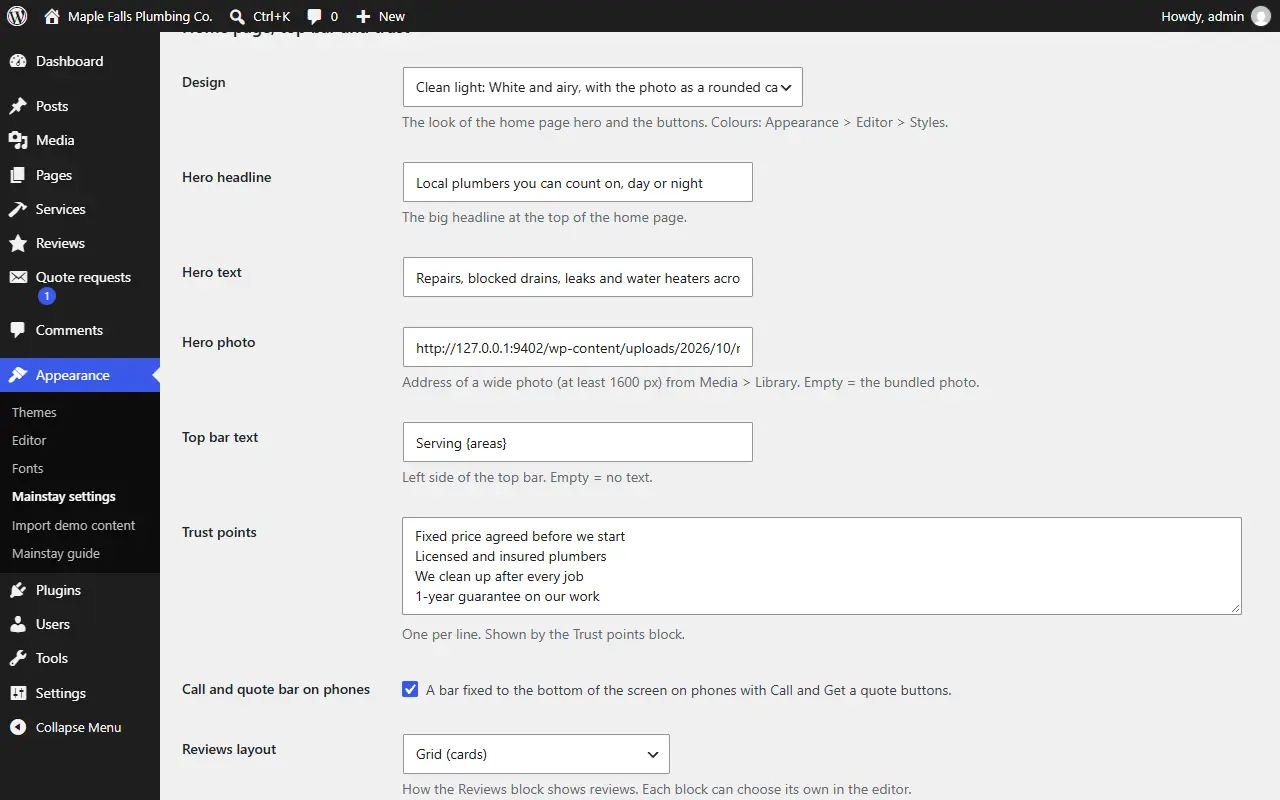Click the Ctrl+K search shortcut label
Viewport: 1280px width, 800px height.
(272, 16)
